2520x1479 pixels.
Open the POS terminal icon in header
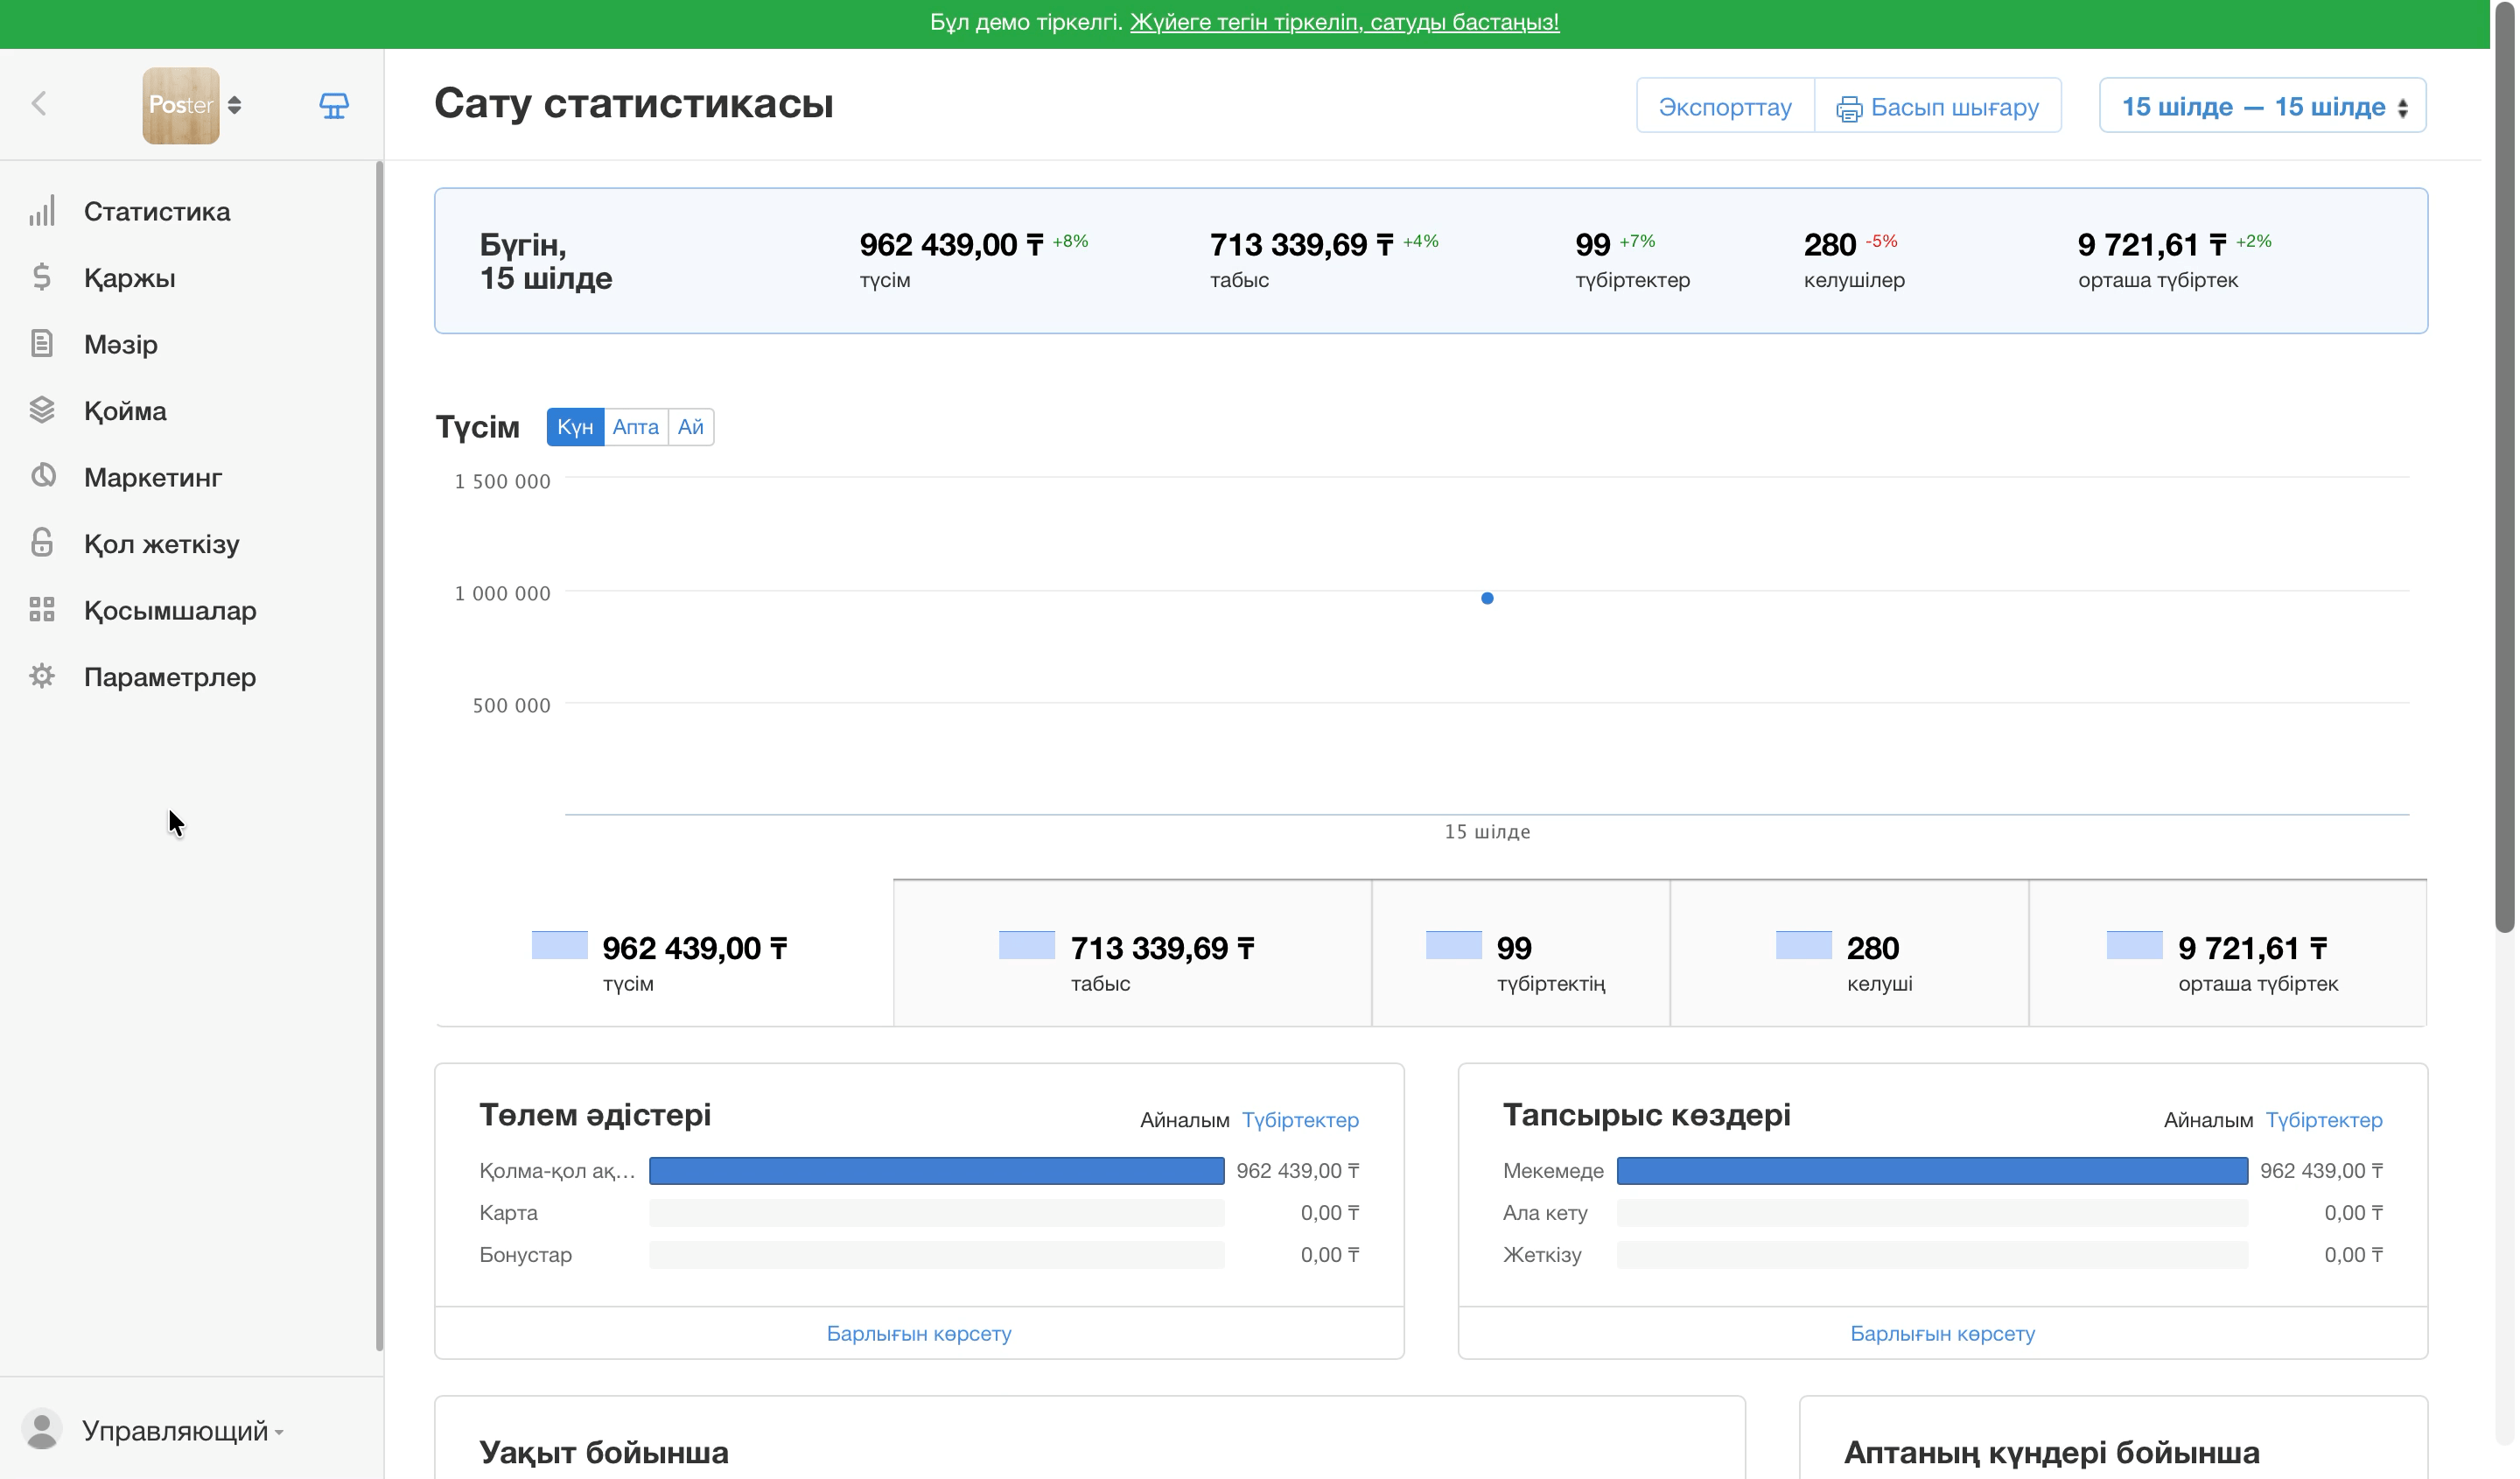(334, 105)
